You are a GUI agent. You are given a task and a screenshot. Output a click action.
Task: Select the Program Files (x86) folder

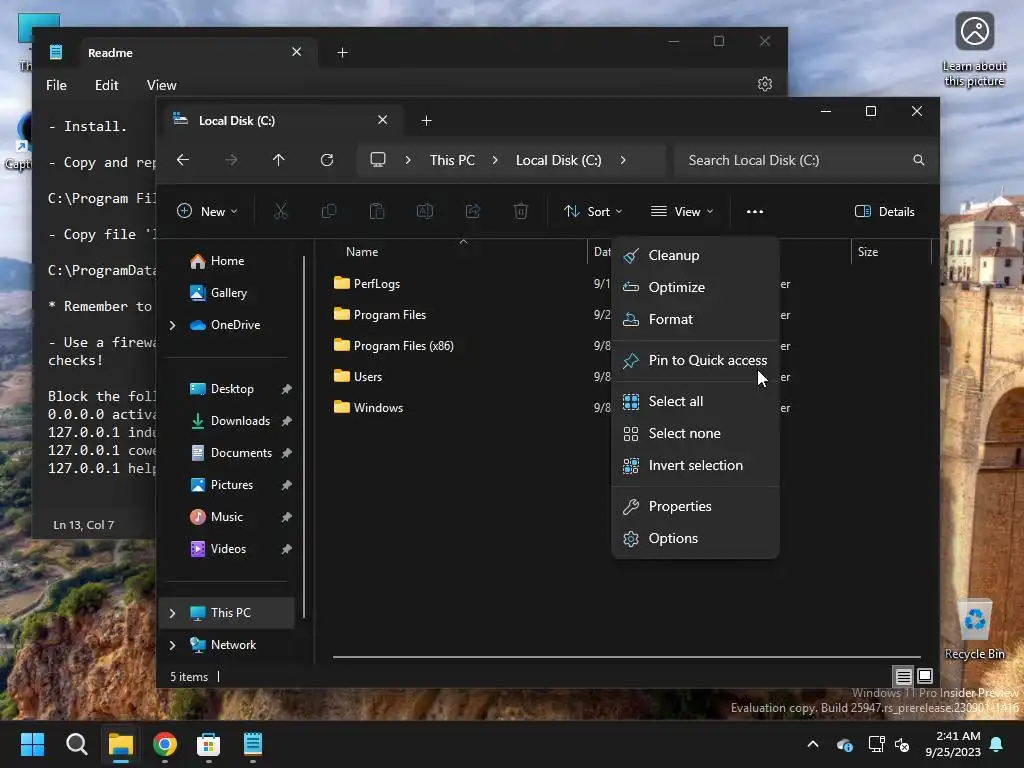pyautogui.click(x=394, y=346)
